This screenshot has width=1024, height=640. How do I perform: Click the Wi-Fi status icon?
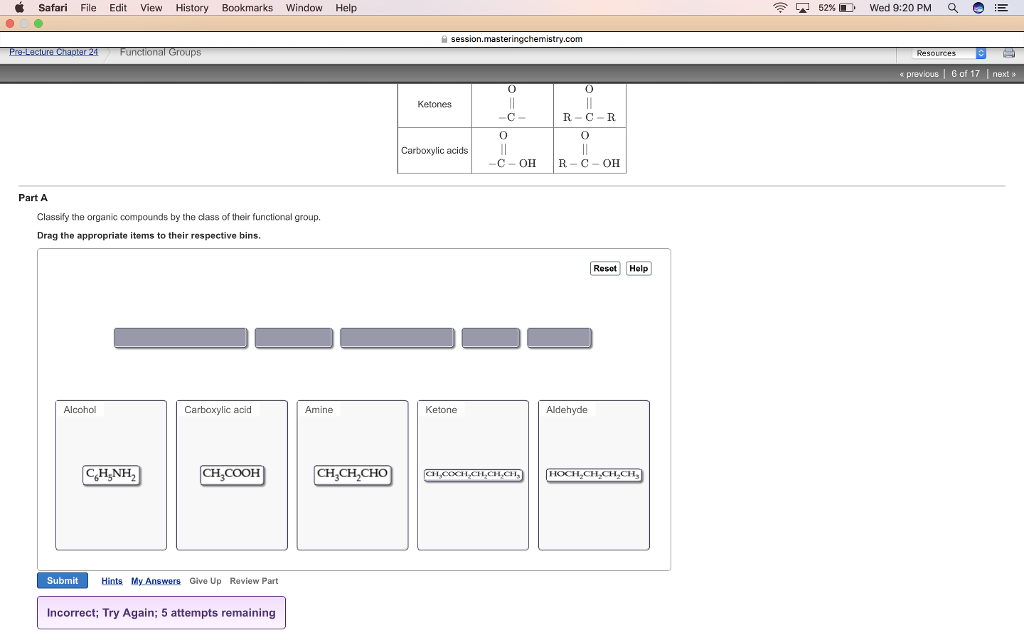tap(780, 8)
